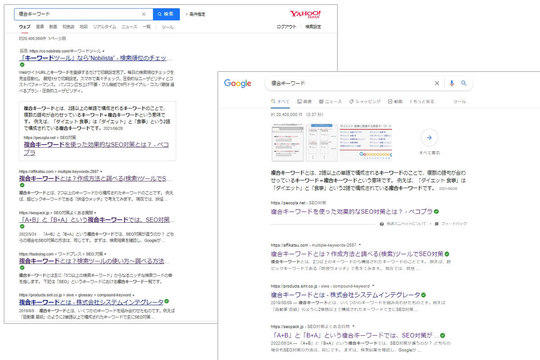Open Yahoo result 株式会社システムインテグレータ
This screenshot has height=360, width=540.
pyautogui.click(x=91, y=302)
